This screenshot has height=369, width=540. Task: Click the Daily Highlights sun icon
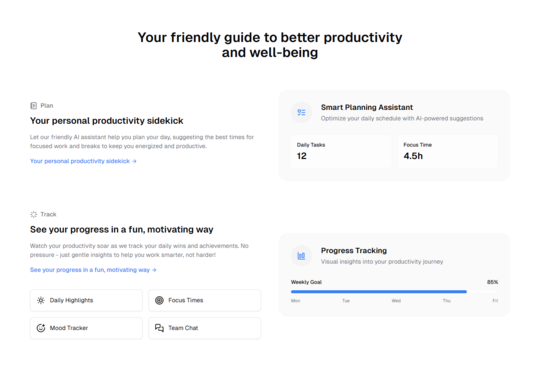click(41, 300)
